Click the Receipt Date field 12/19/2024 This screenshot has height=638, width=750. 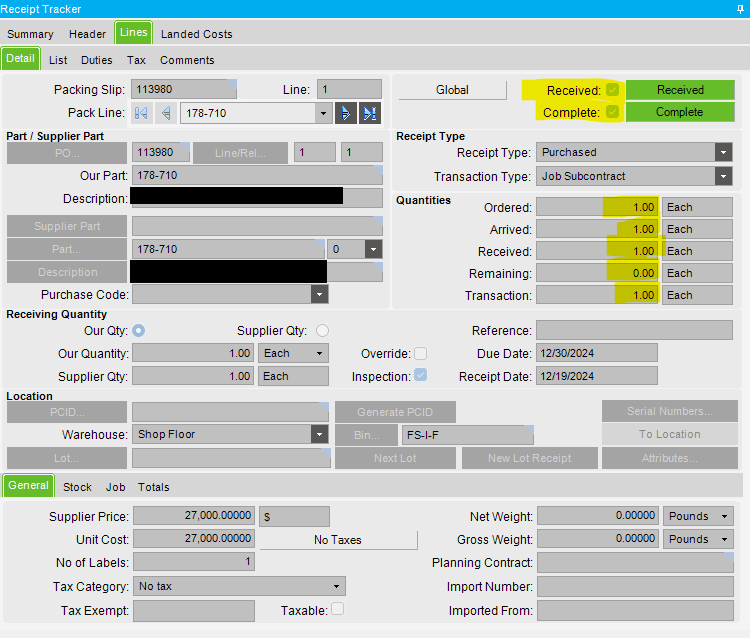[x=596, y=376]
